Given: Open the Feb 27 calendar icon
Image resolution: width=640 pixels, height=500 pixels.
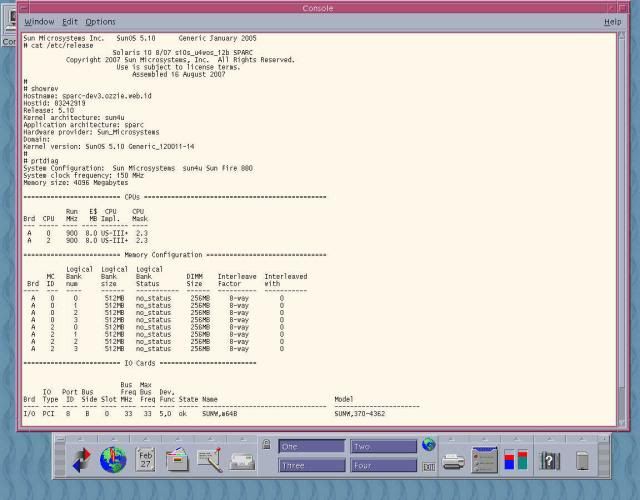Looking at the screenshot, I should click(145, 460).
